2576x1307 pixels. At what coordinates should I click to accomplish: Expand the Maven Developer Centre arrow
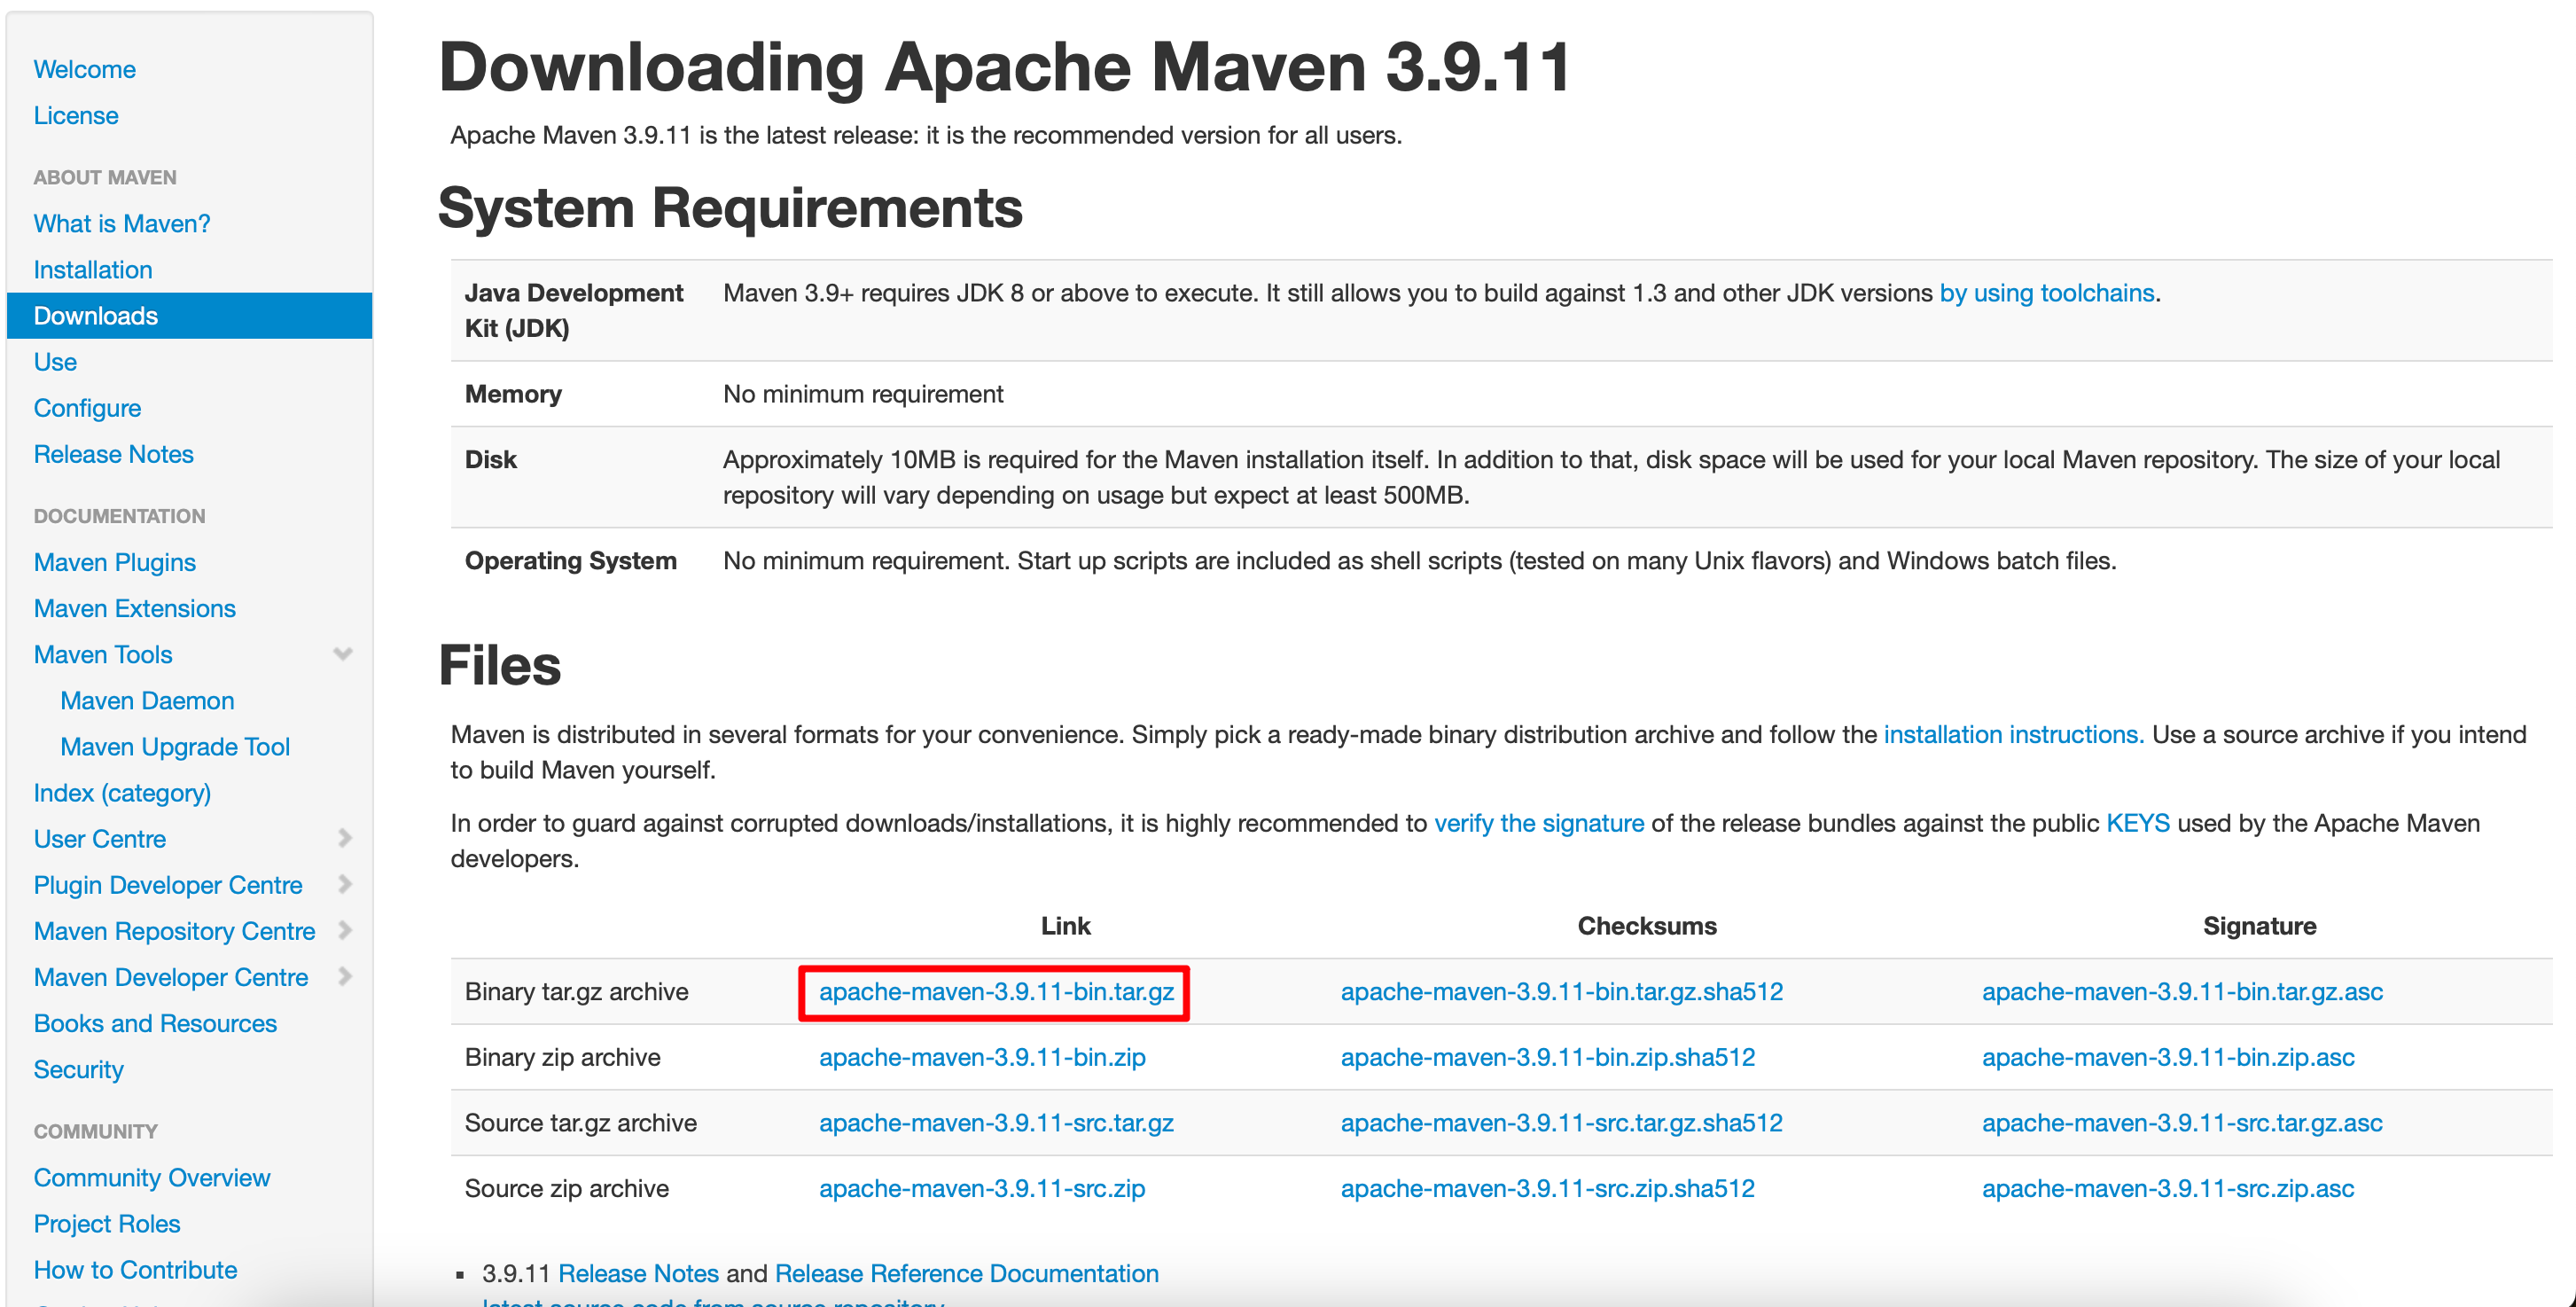click(345, 976)
